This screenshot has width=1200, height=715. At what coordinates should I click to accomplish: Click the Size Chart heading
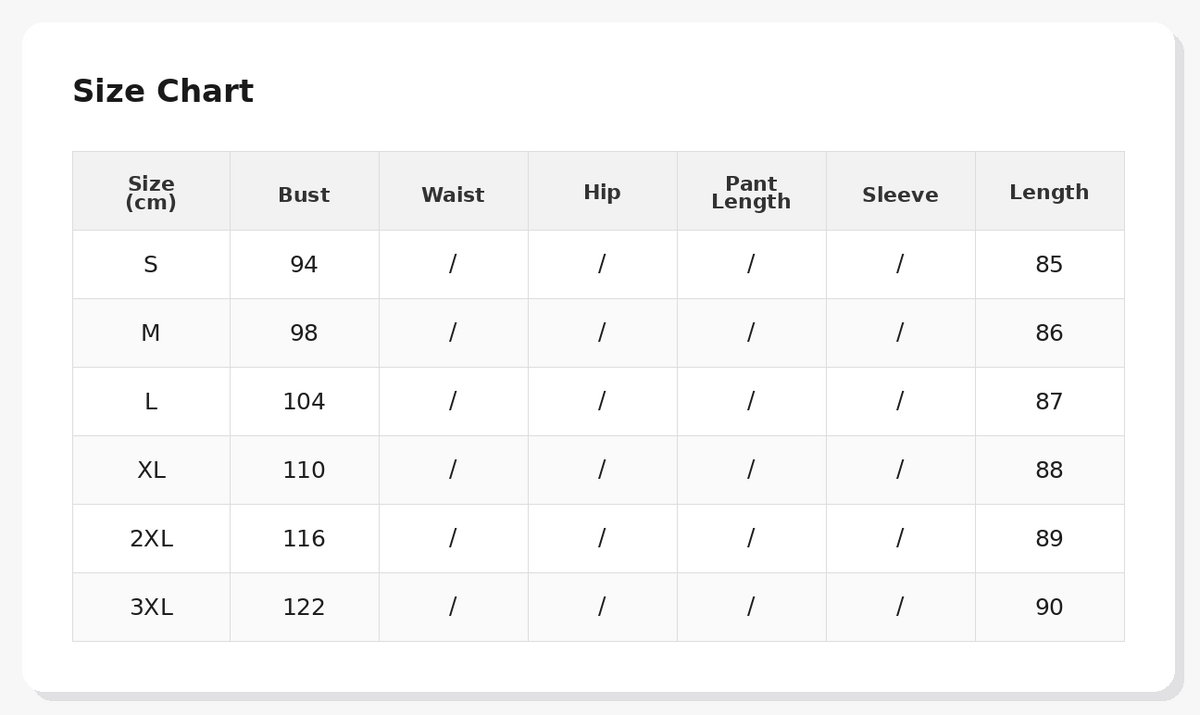(x=163, y=92)
